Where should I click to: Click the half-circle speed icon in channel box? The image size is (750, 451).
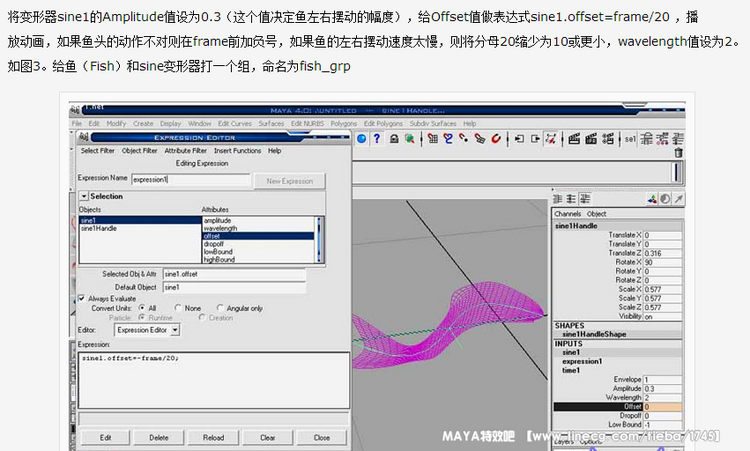665,198
